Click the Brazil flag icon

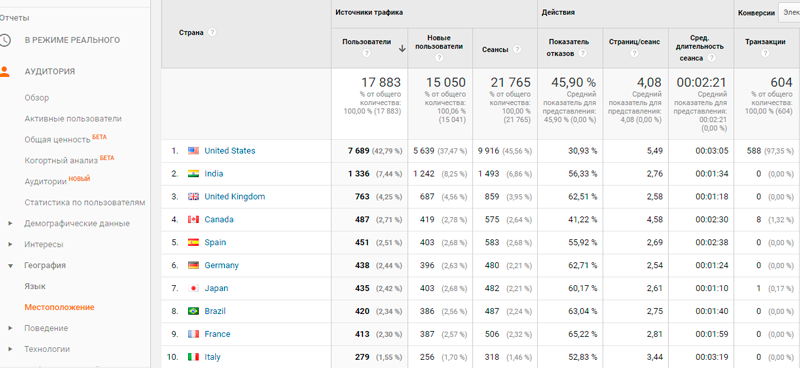pyautogui.click(x=193, y=311)
